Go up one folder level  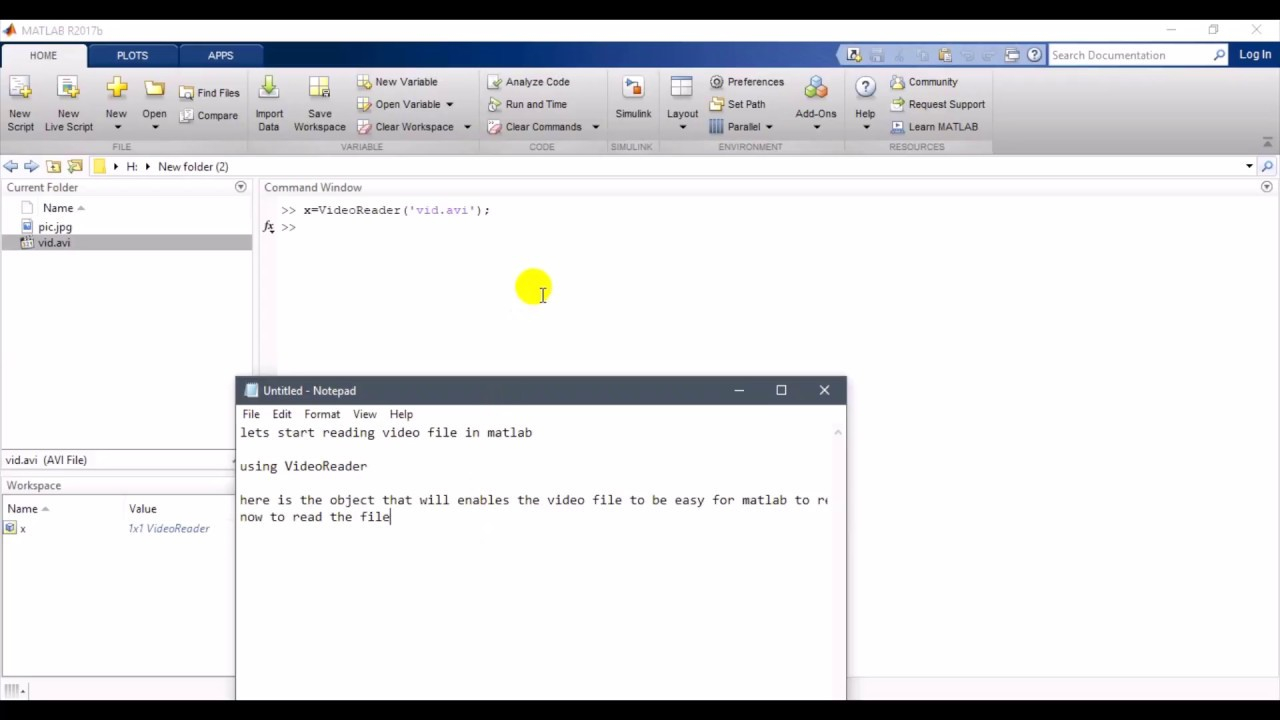tap(53, 167)
